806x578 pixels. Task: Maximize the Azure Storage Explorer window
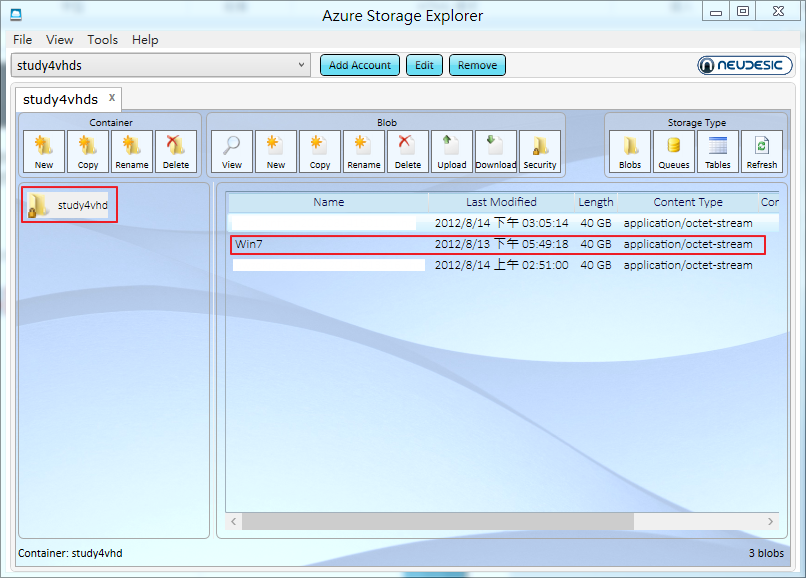point(743,12)
